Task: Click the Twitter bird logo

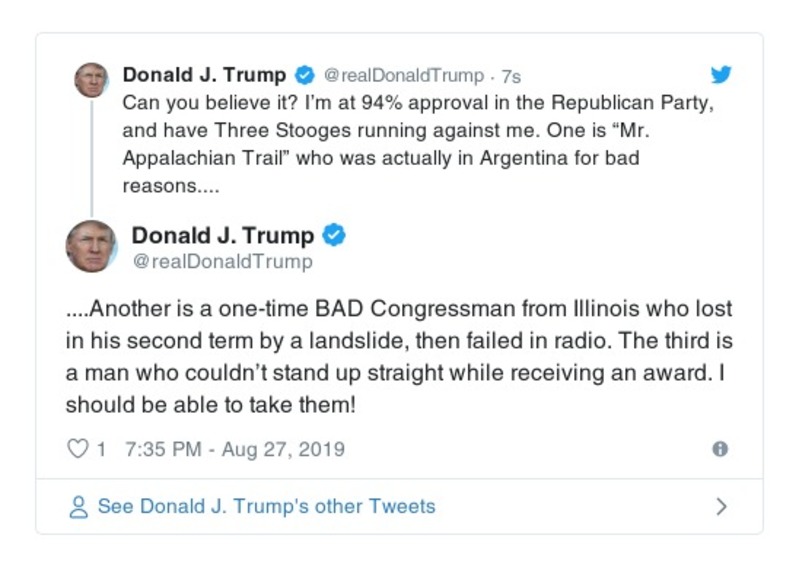Action: (x=720, y=75)
